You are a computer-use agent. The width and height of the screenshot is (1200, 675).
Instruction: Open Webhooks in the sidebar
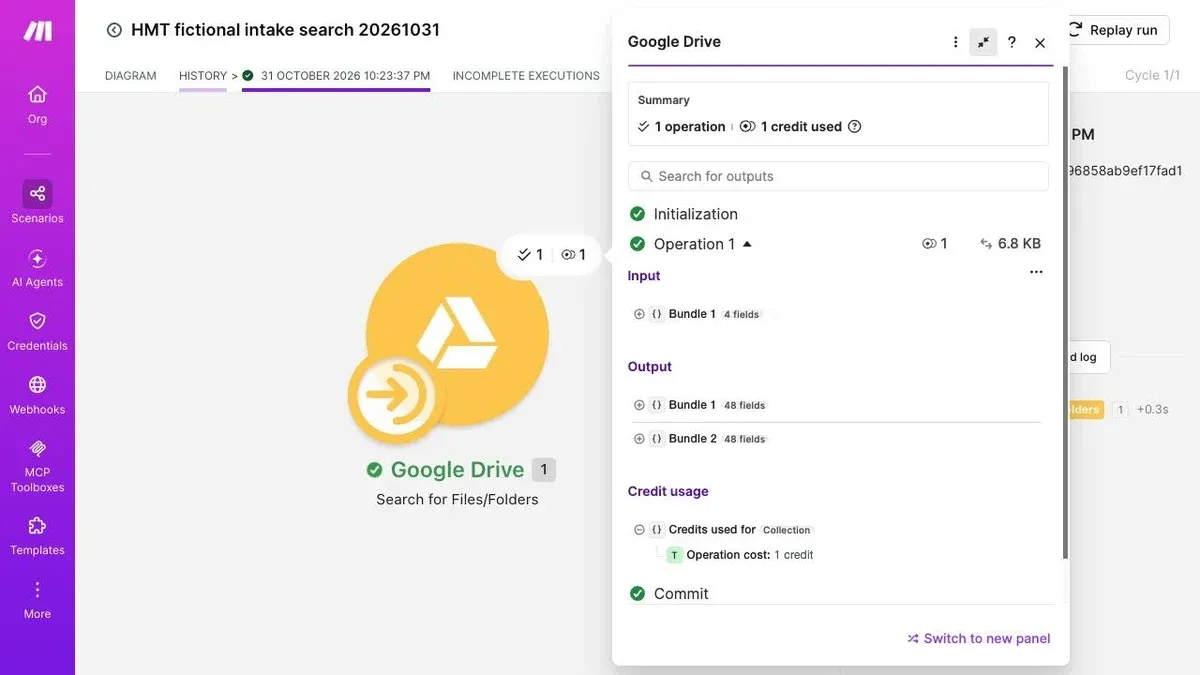coord(37,395)
